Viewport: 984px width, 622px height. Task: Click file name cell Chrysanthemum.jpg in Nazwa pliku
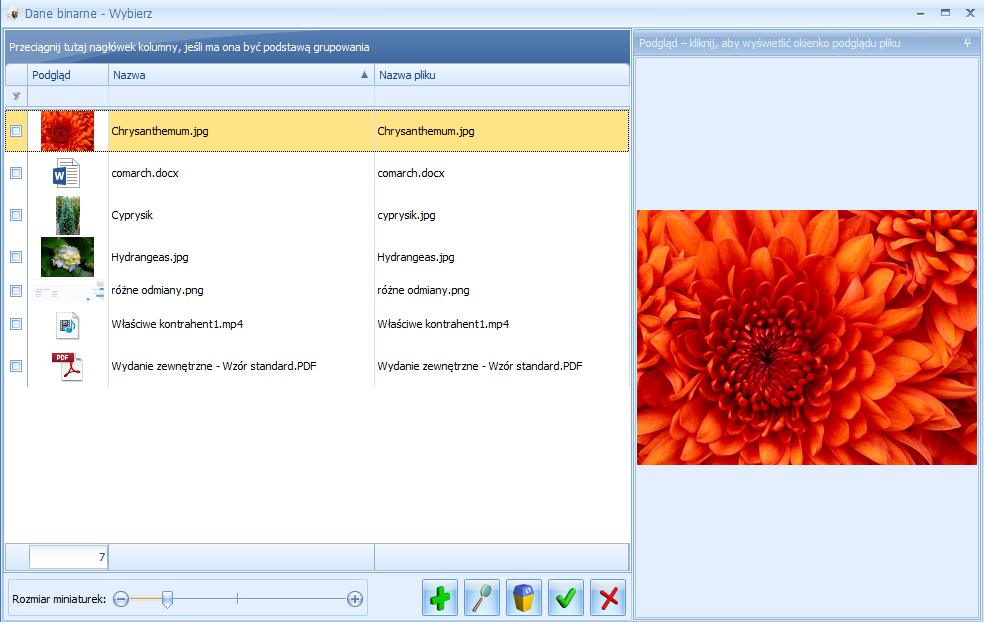pyautogui.click(x=501, y=131)
